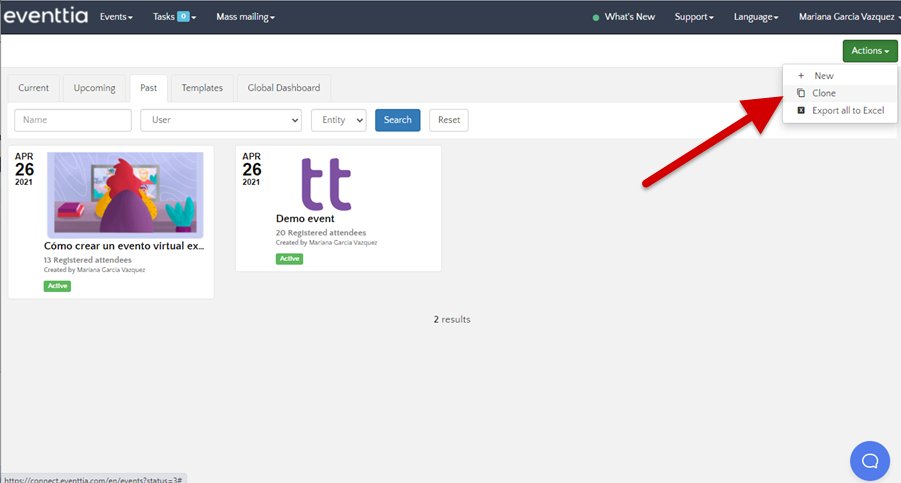Image resolution: width=901 pixels, height=483 pixels.
Task: Open the Events dropdown menu
Action: pos(116,17)
